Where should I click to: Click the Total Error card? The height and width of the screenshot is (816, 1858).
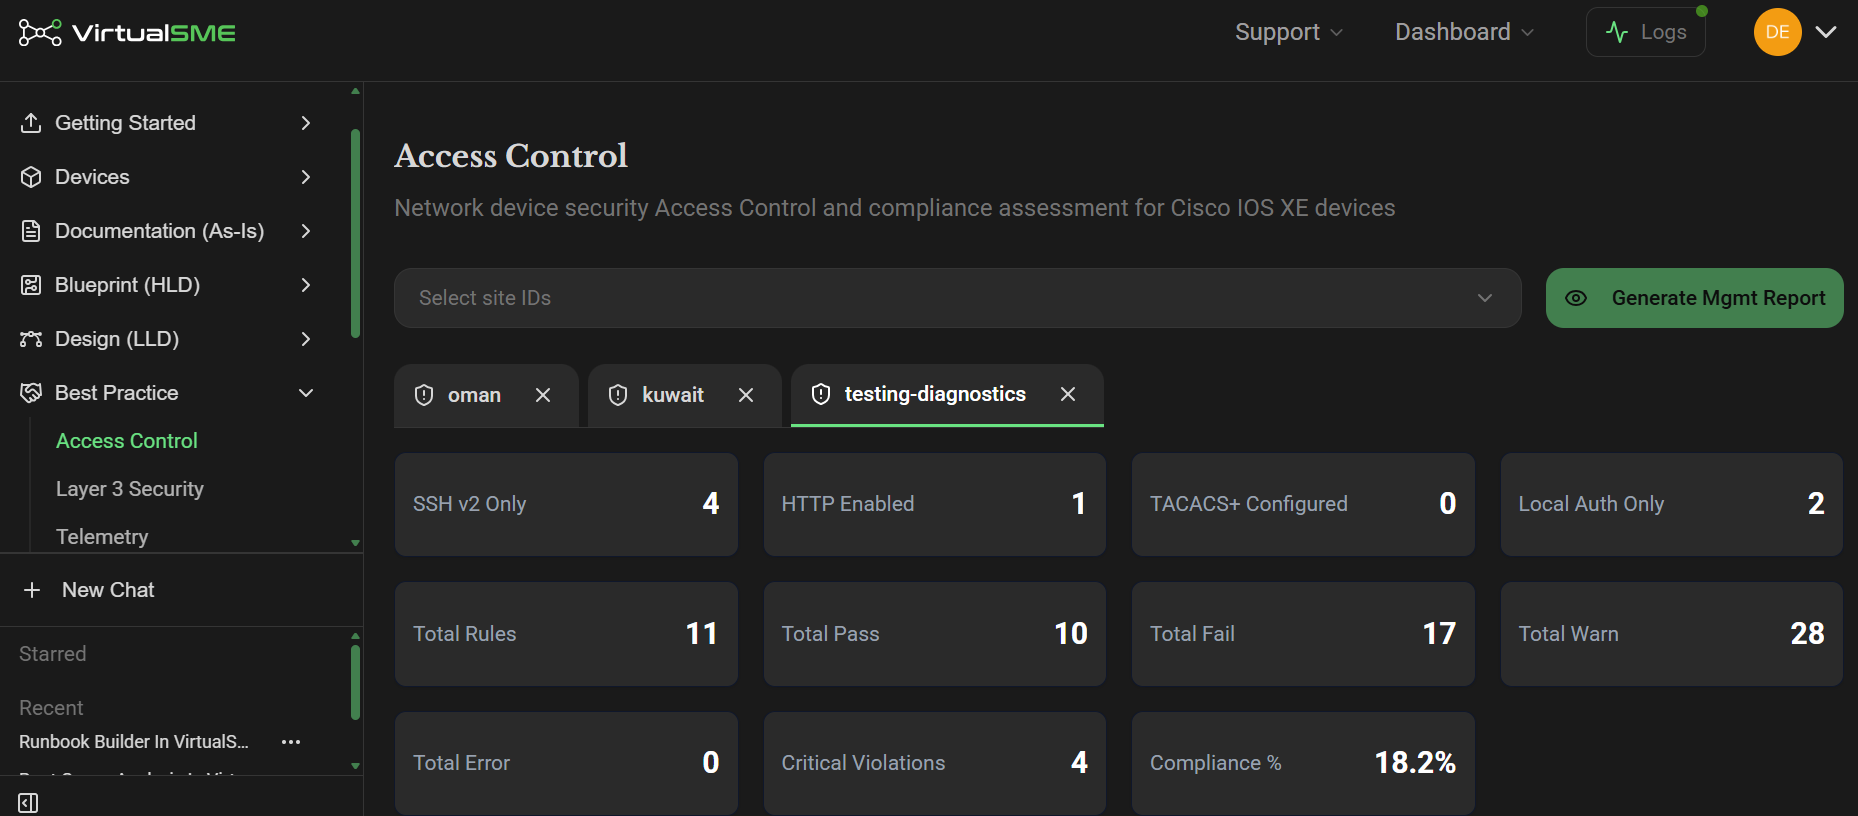566,763
